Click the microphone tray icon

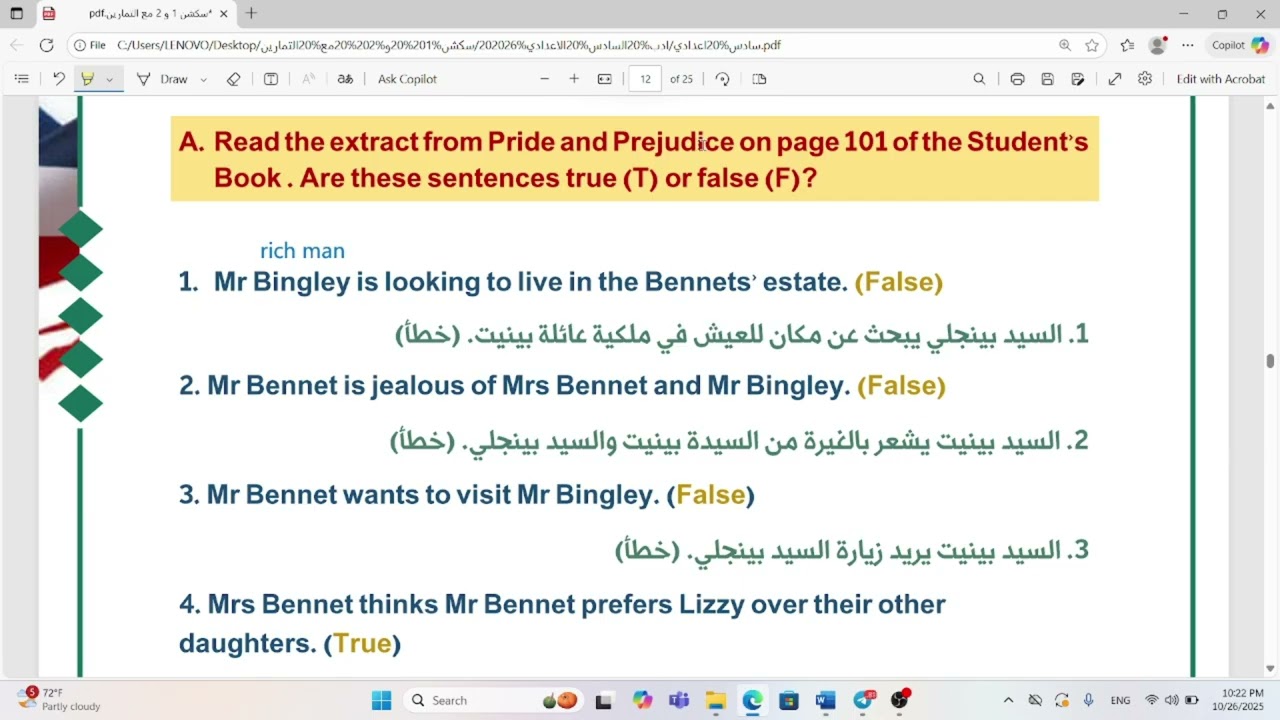point(1088,701)
